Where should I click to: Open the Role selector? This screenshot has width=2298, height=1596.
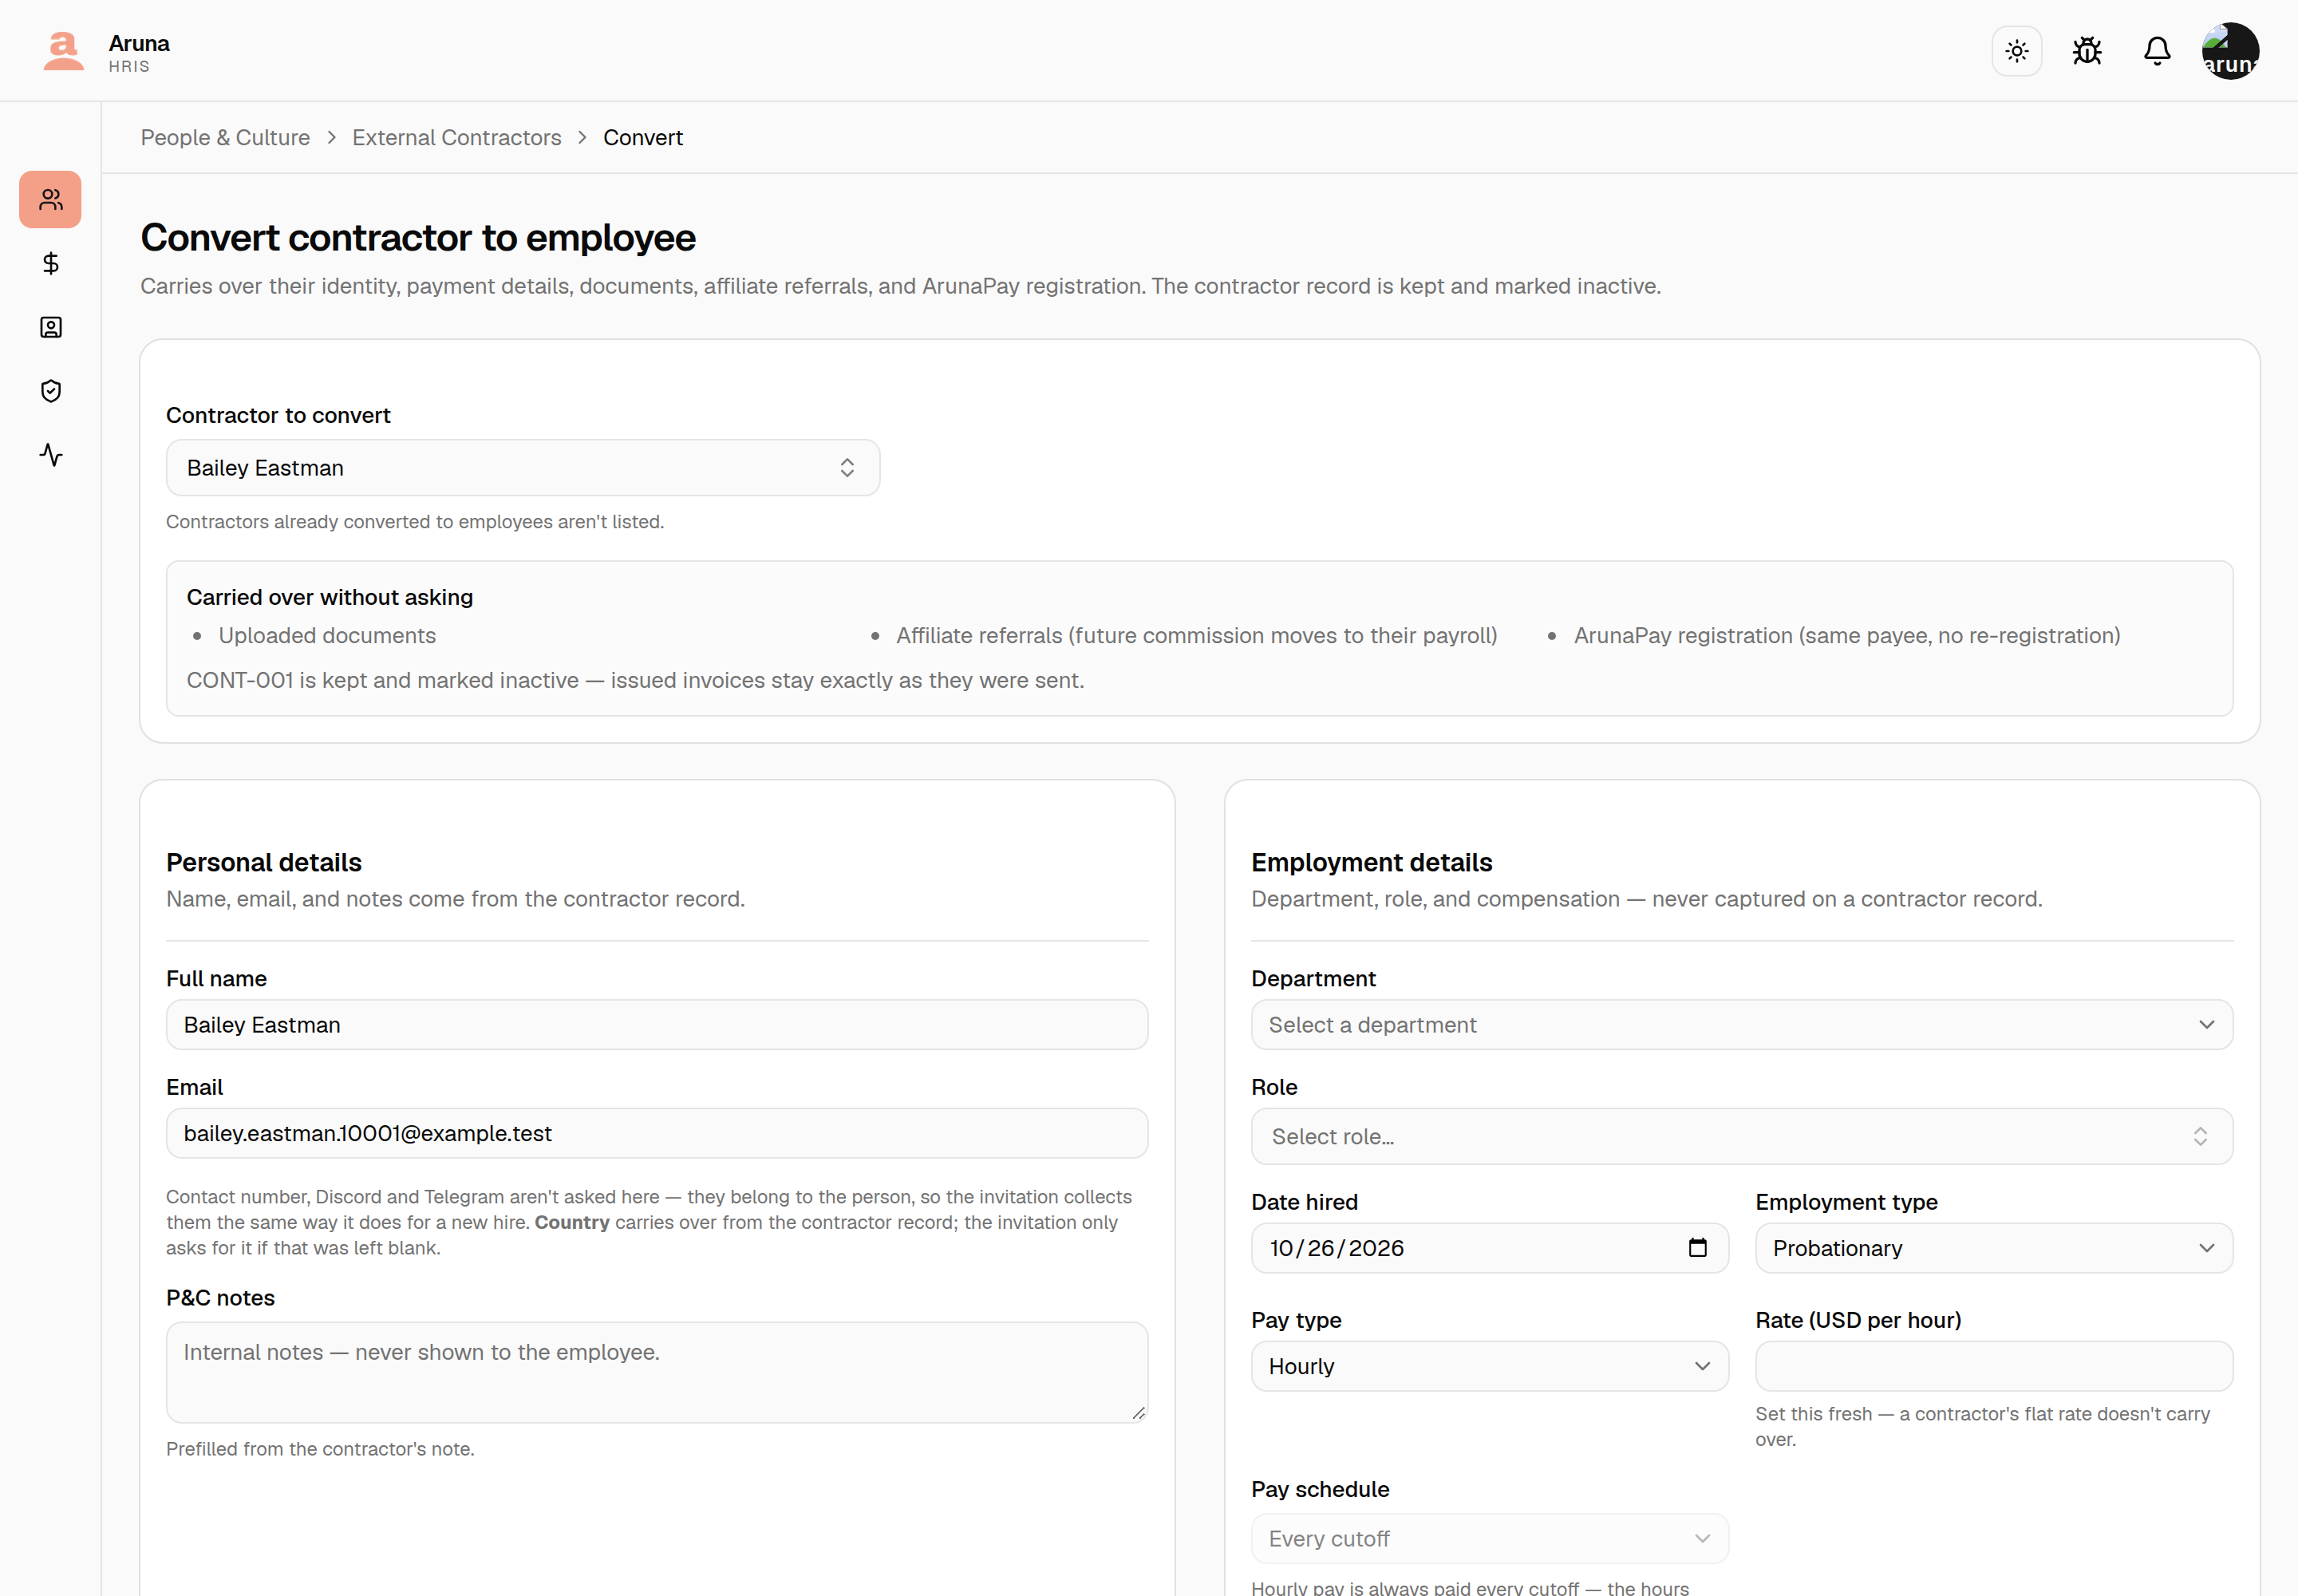coord(1742,1136)
